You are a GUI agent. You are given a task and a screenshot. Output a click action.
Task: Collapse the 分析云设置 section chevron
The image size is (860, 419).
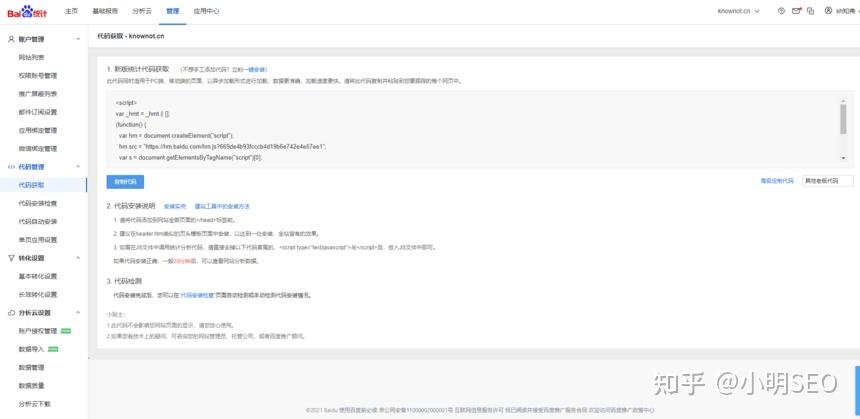coord(77,313)
